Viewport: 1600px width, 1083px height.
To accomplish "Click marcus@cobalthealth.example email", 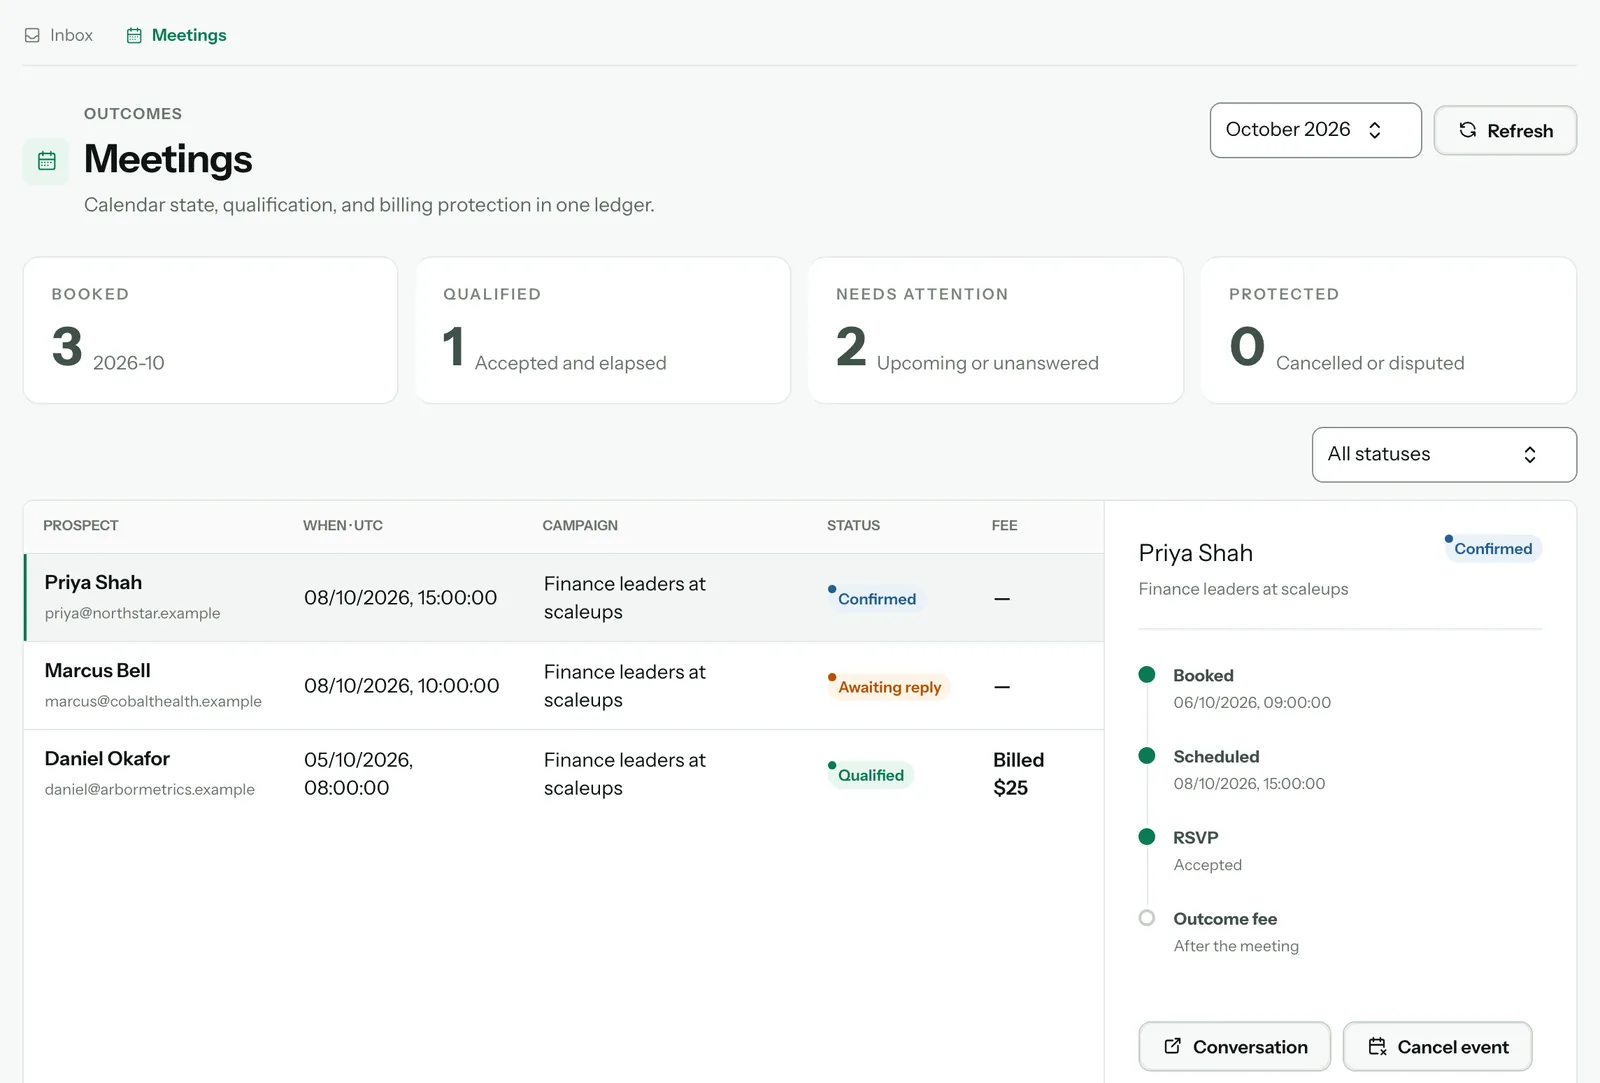I will (153, 701).
